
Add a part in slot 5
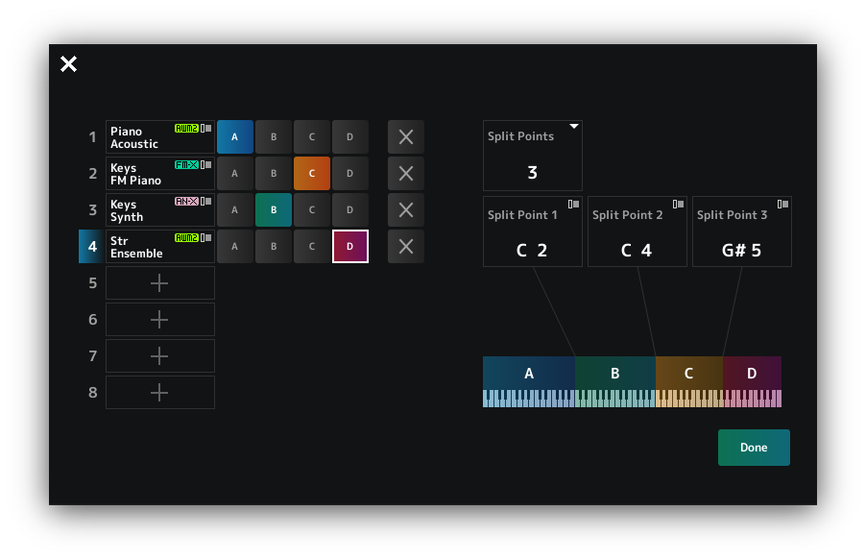pyautogui.click(x=160, y=283)
